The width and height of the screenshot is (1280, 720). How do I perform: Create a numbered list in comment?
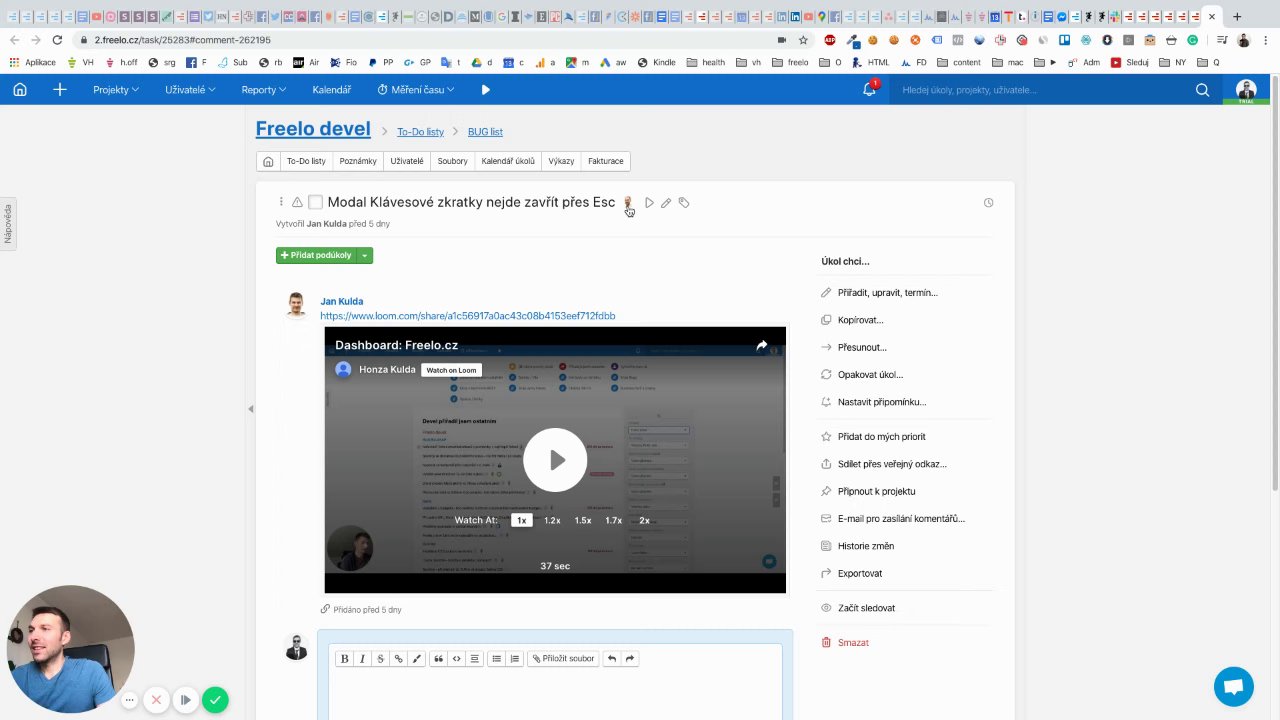point(514,659)
